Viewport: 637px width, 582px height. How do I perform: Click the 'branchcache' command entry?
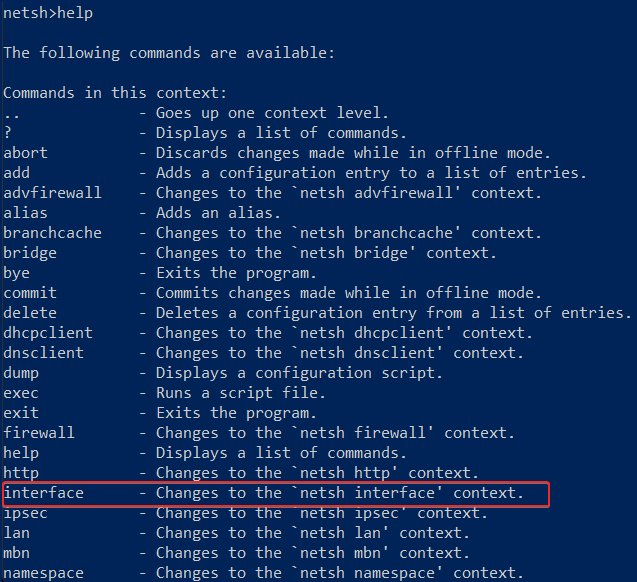52,233
